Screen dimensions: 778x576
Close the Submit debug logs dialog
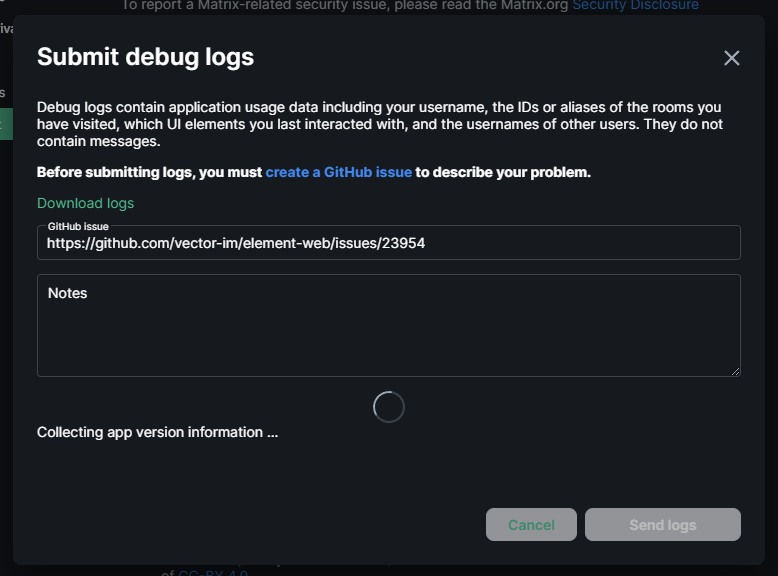[731, 58]
